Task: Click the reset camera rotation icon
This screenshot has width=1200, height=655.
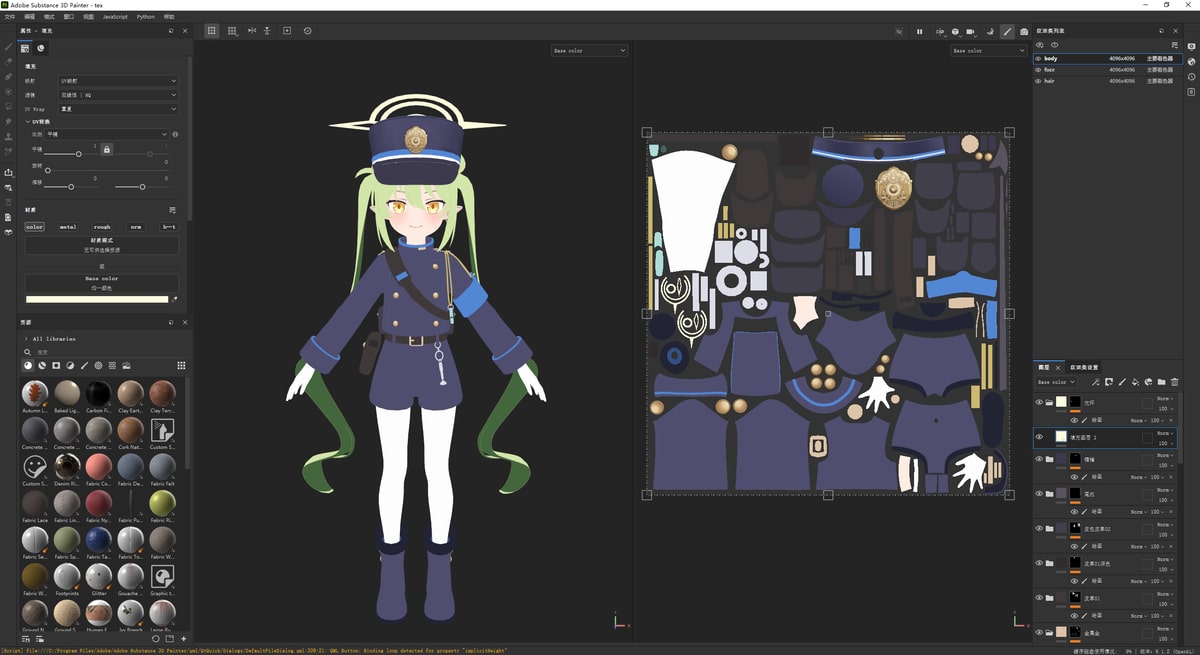Action: (x=307, y=31)
